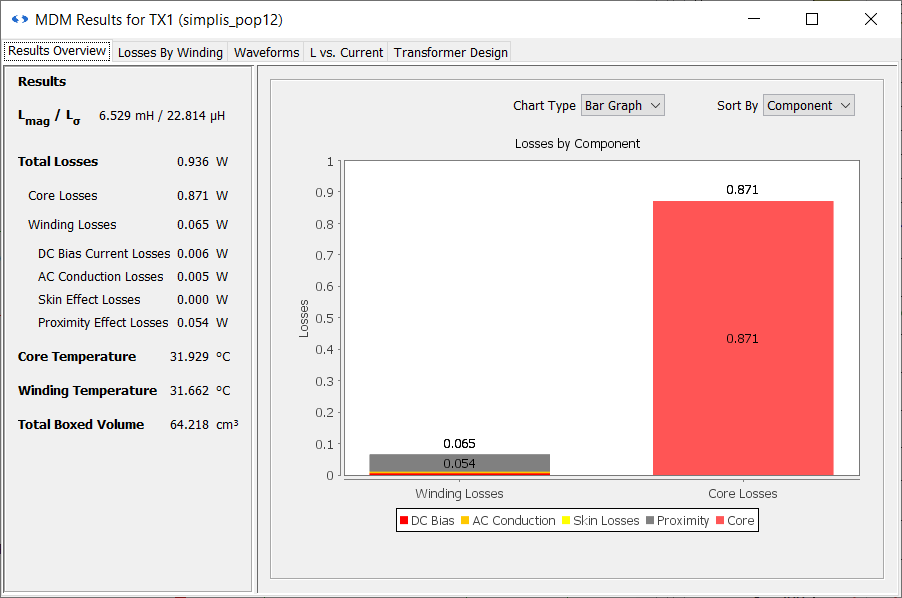Minimize the MDM Results window
The width and height of the screenshot is (902, 598).
click(755, 19)
